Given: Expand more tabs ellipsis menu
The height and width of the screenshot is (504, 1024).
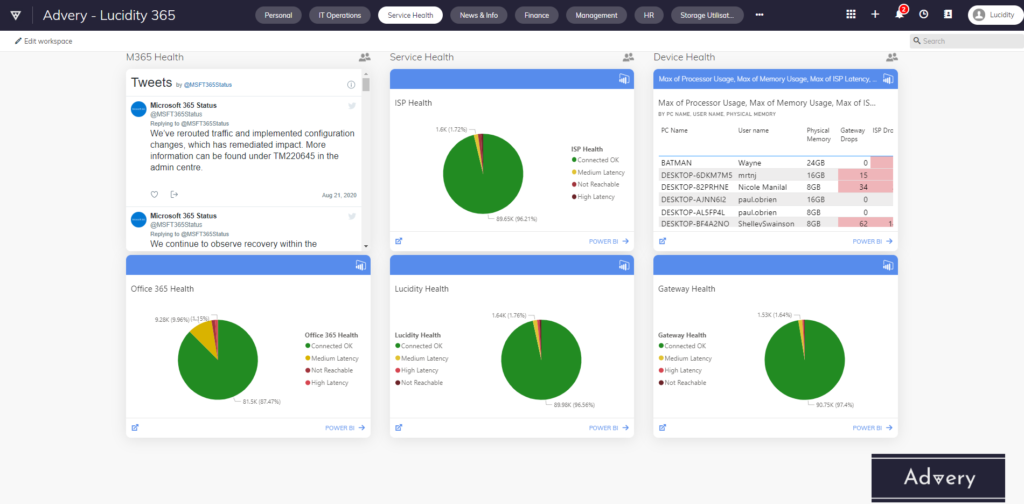Looking at the screenshot, I should pyautogui.click(x=760, y=15).
